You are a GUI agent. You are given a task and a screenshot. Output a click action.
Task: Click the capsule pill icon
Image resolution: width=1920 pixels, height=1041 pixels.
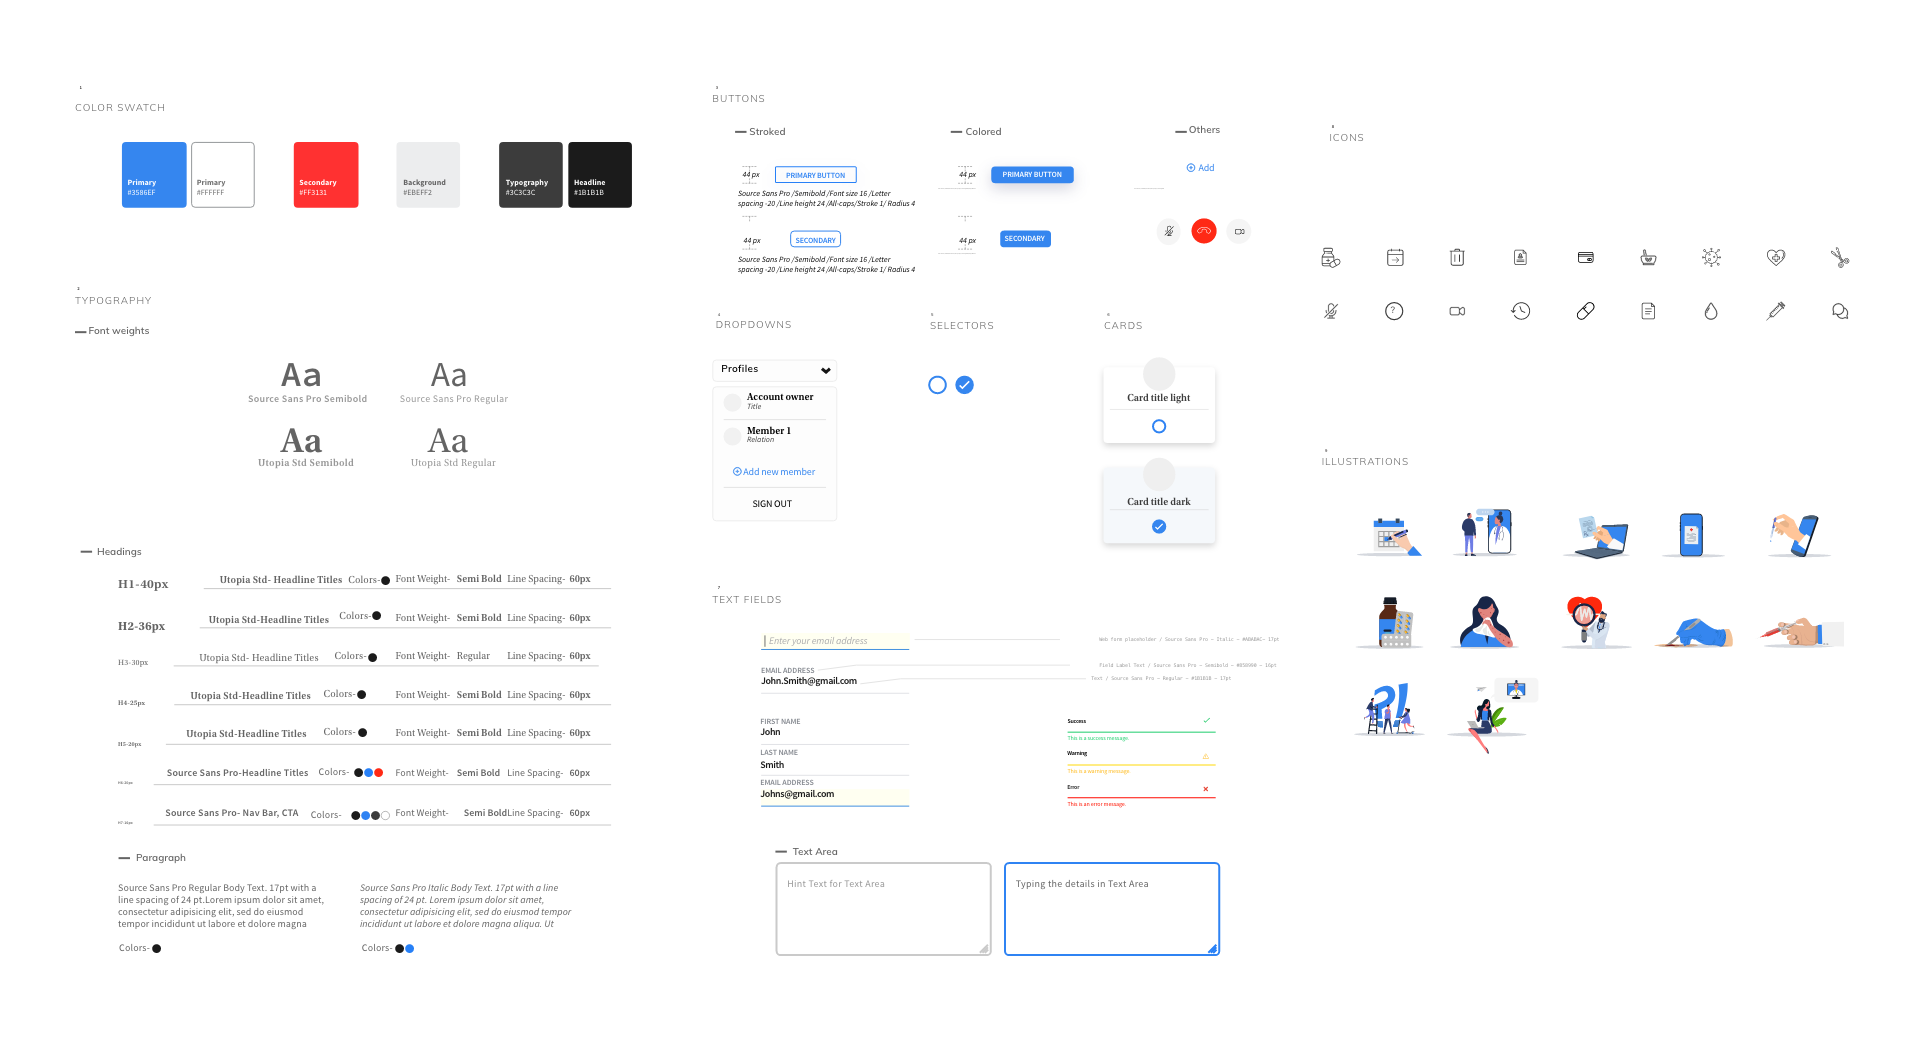(x=1586, y=311)
